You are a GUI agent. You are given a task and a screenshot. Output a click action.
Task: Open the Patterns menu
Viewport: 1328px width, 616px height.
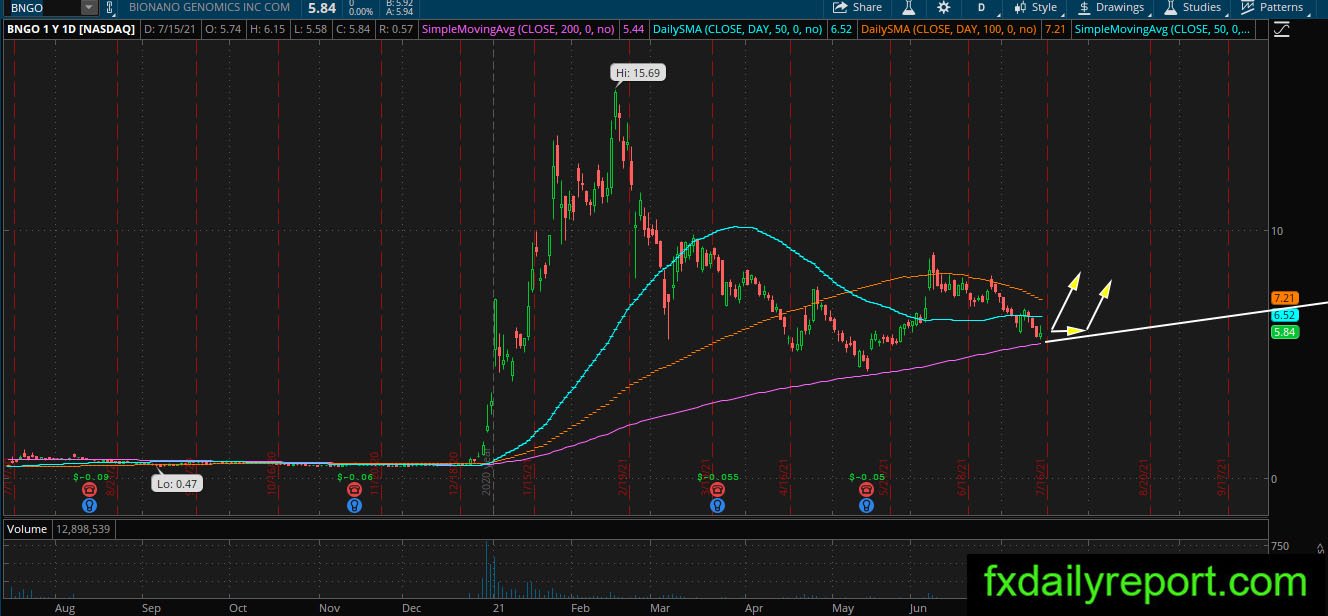[1272, 7]
